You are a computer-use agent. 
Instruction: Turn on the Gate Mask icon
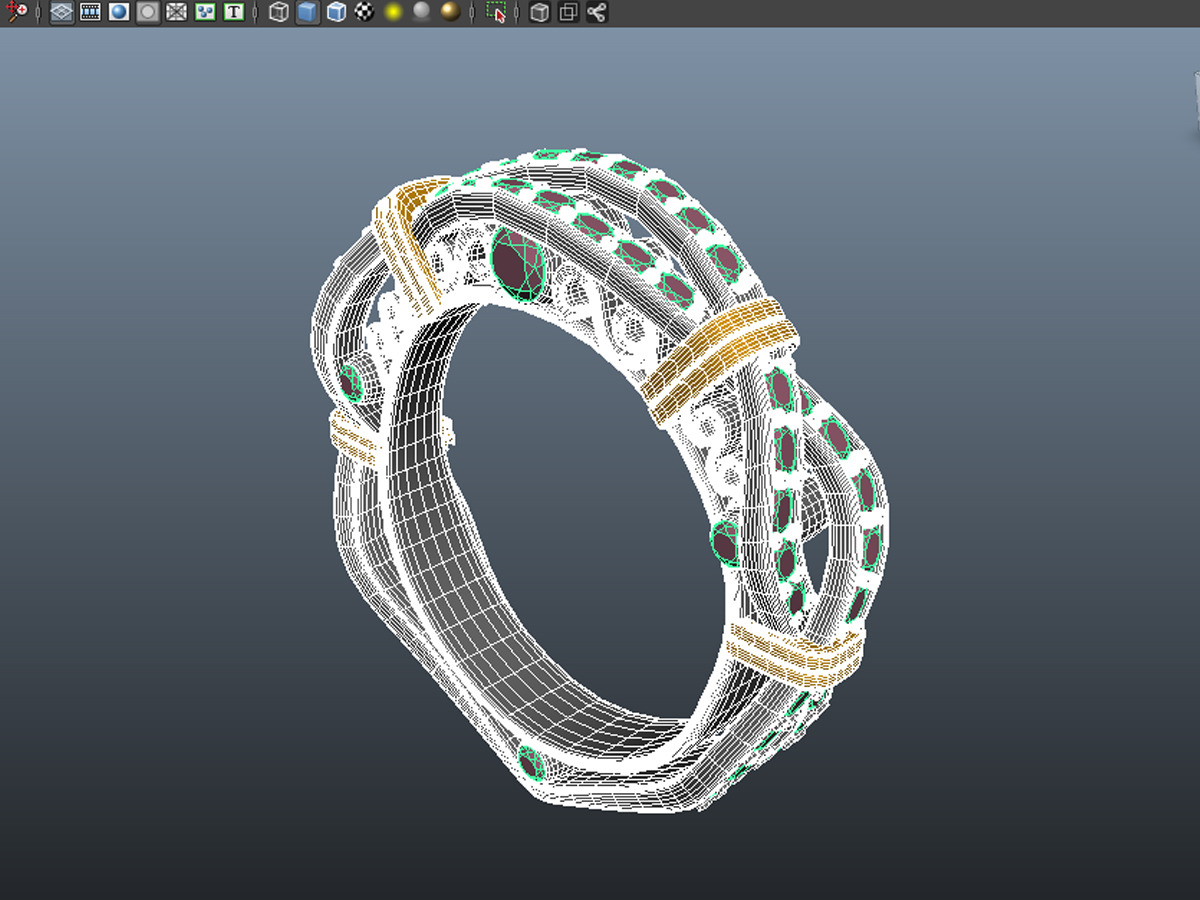(148, 13)
